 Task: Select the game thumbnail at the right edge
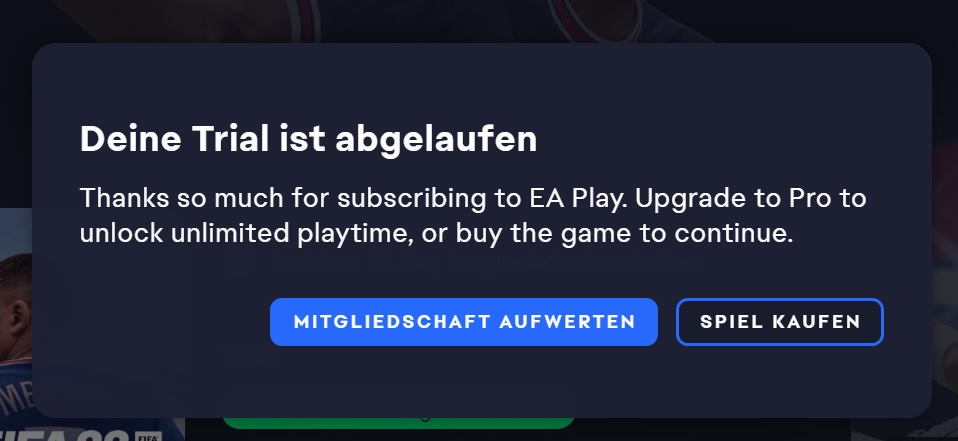[x=944, y=287]
